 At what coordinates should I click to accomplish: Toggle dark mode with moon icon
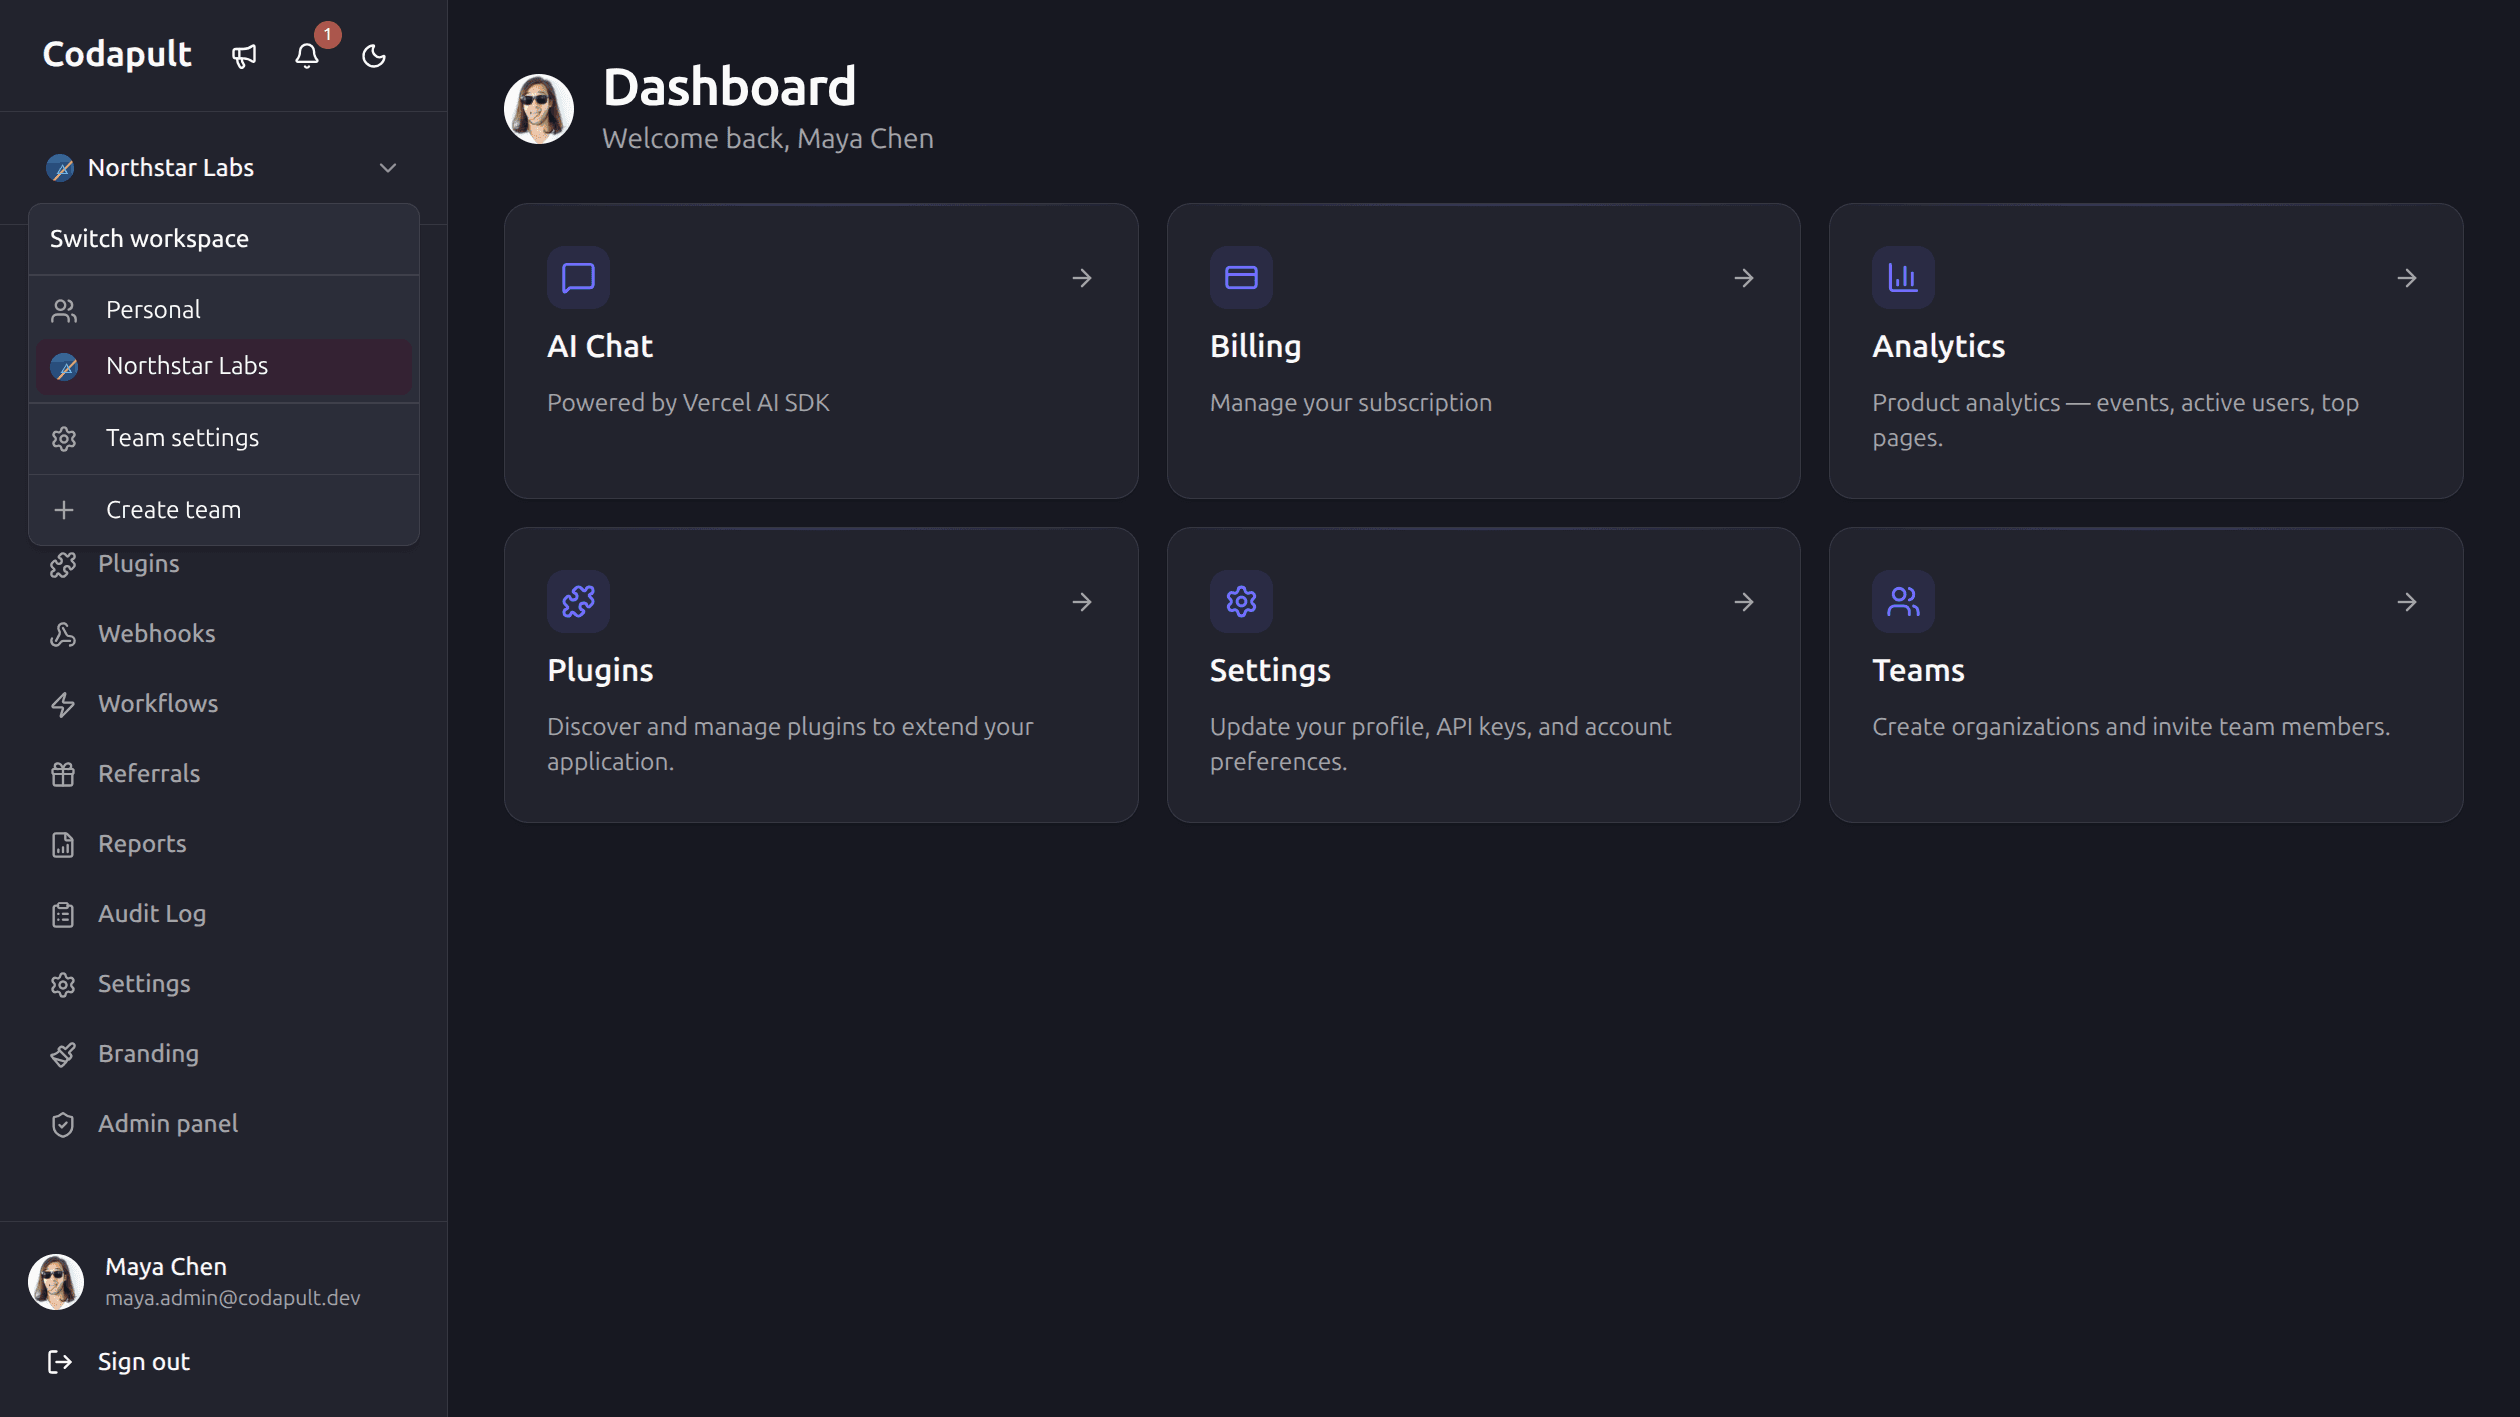pos(374,56)
